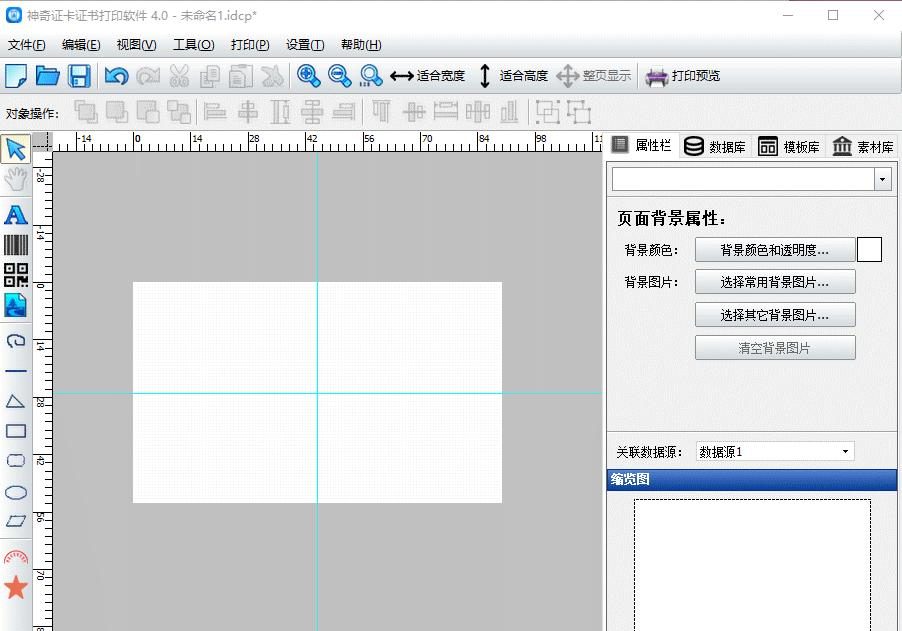Click 选择其它背景图片 button
The width and height of the screenshot is (902, 631).
(775, 315)
